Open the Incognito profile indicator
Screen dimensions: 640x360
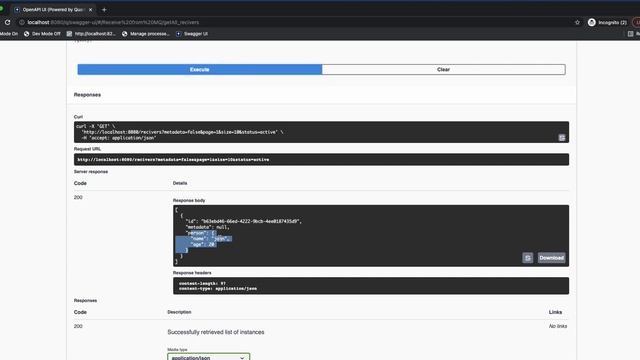click(607, 22)
